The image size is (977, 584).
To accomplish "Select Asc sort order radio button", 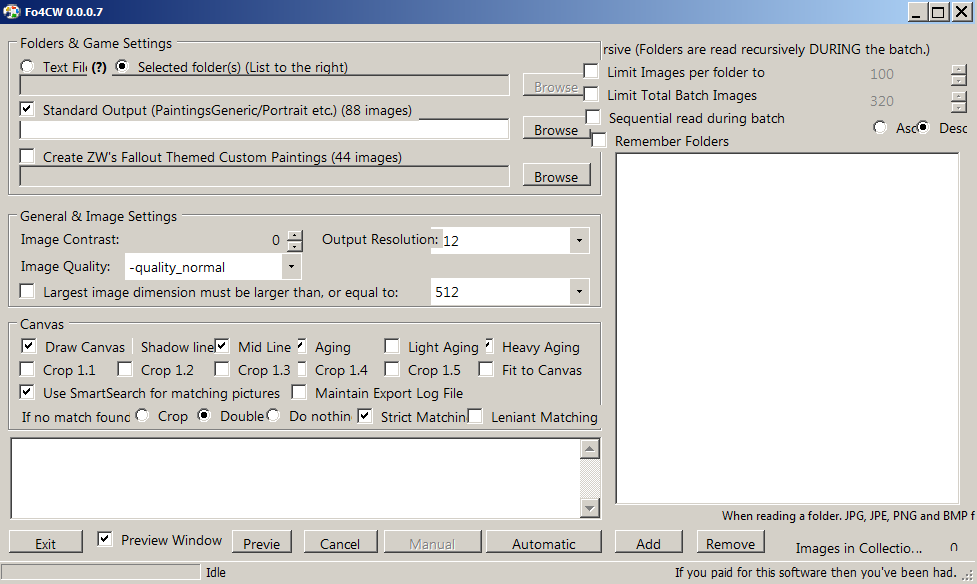I will click(880, 127).
